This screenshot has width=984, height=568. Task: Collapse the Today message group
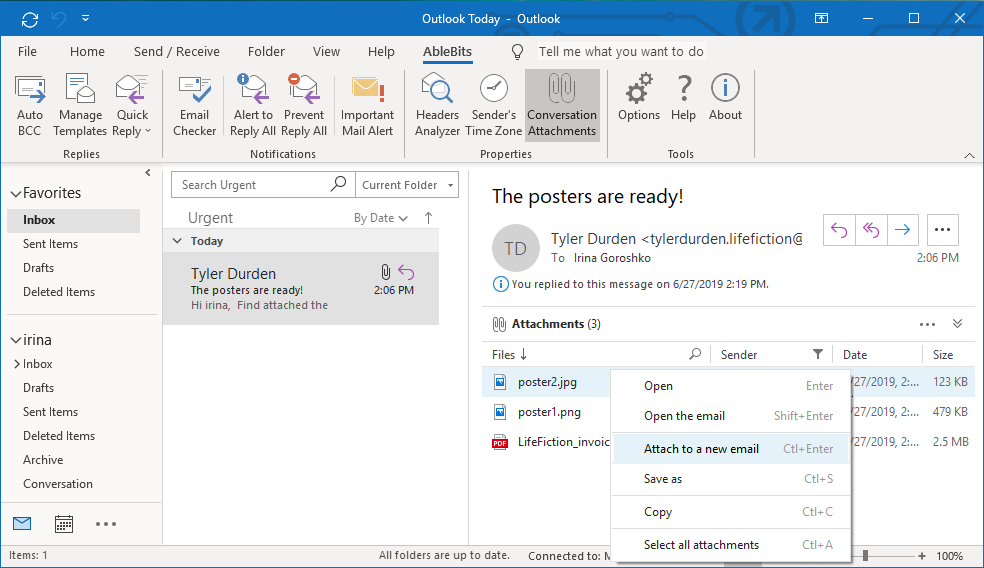[x=177, y=240]
